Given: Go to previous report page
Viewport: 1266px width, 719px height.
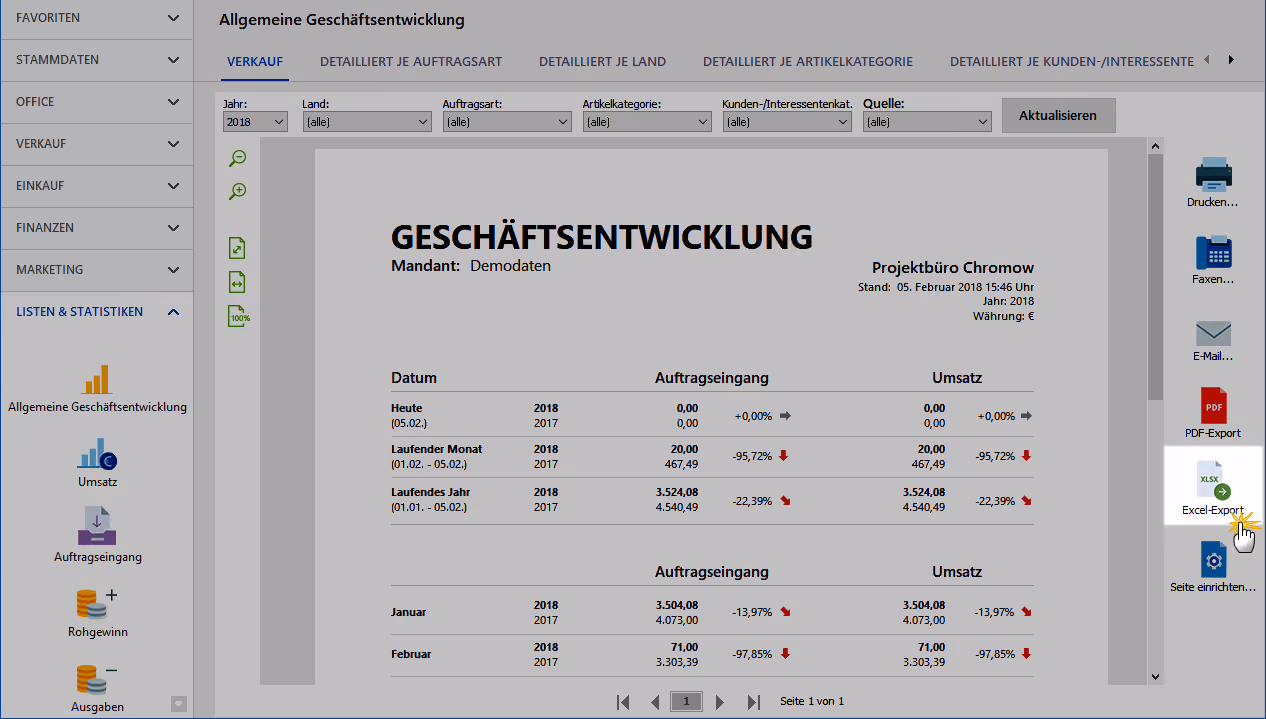Looking at the screenshot, I should pyautogui.click(x=655, y=702).
